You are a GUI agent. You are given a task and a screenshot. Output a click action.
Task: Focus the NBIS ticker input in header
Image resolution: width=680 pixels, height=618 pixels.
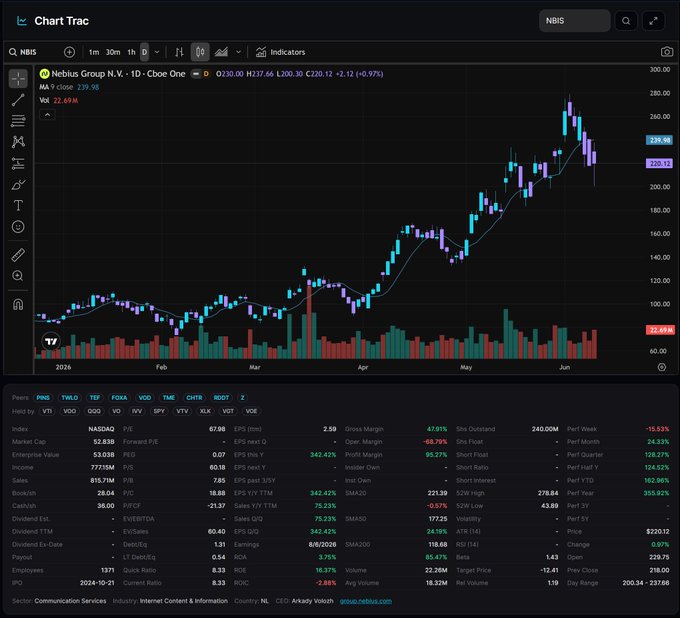575,21
